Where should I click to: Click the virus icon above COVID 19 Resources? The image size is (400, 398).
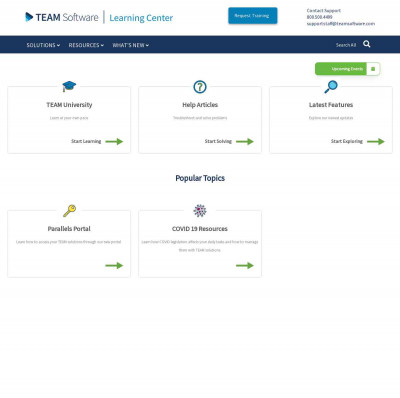[200, 211]
